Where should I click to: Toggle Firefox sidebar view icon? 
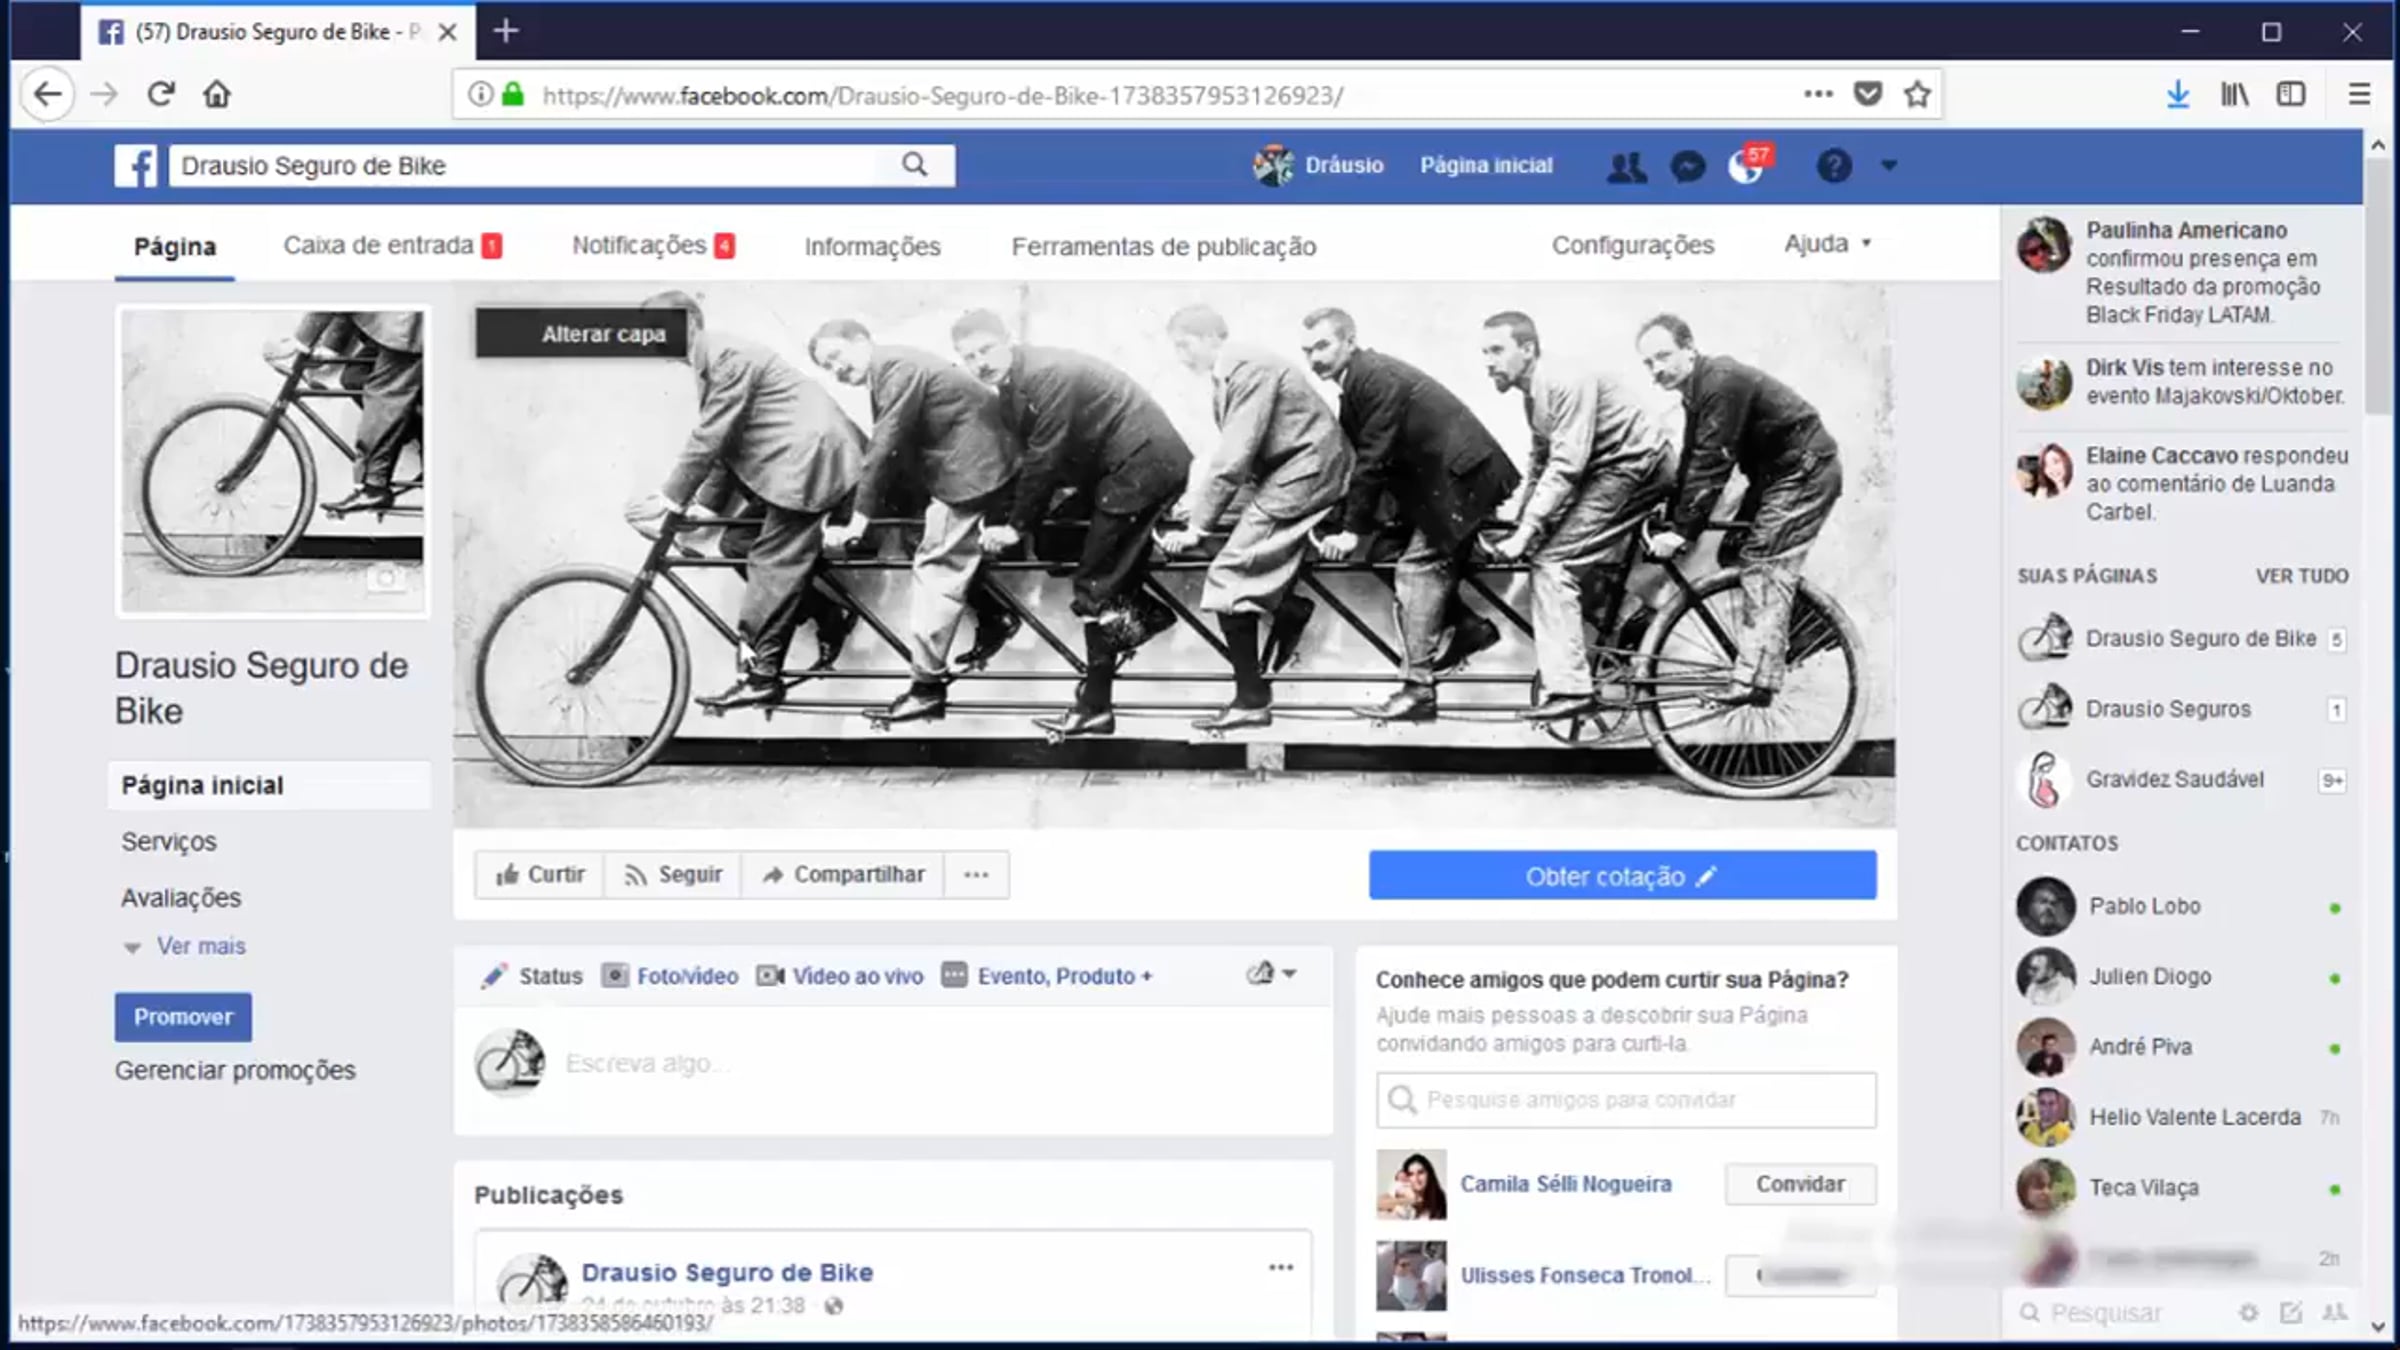pos(2291,95)
